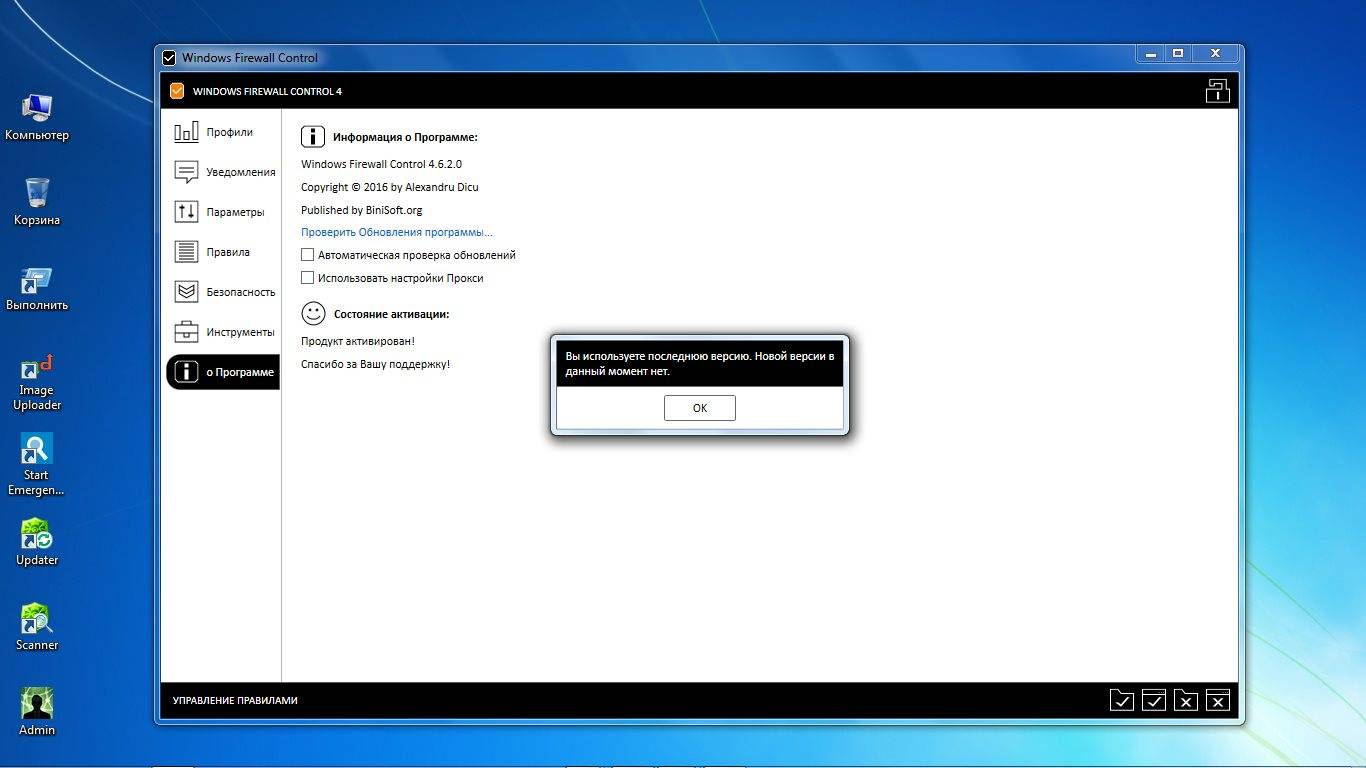This screenshot has width=1366, height=768.
Task: Enable Автоматическая проверка обновлений checkbox
Action: 308,255
